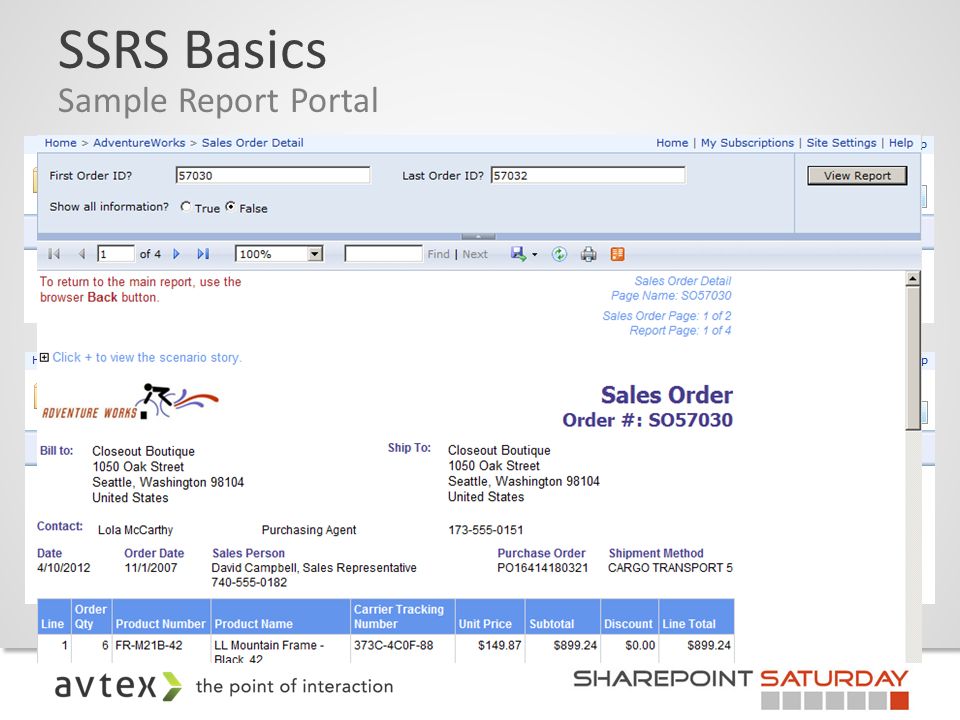Click 'Click + to view the scenario story'
The image size is (960, 720).
click(x=147, y=358)
